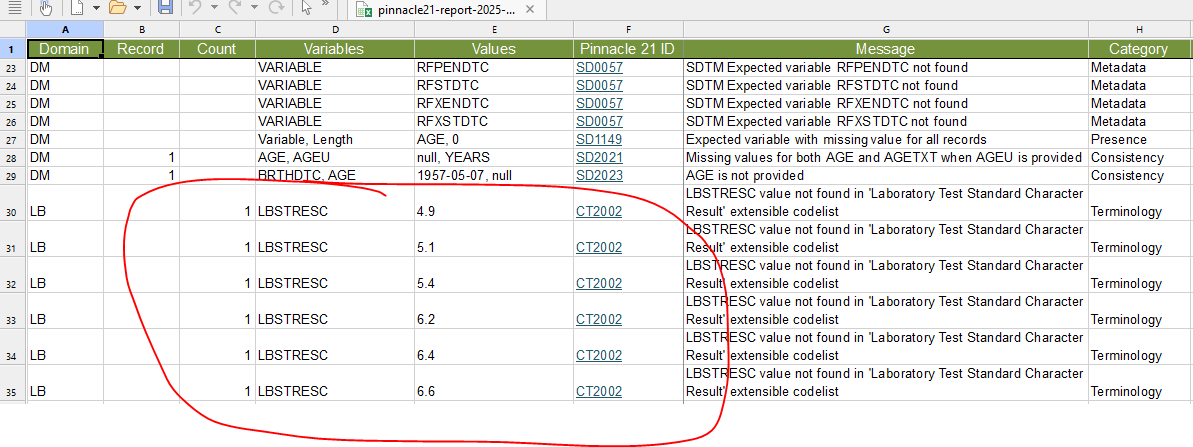Select the LB domain cell in row 35

(x=65, y=385)
